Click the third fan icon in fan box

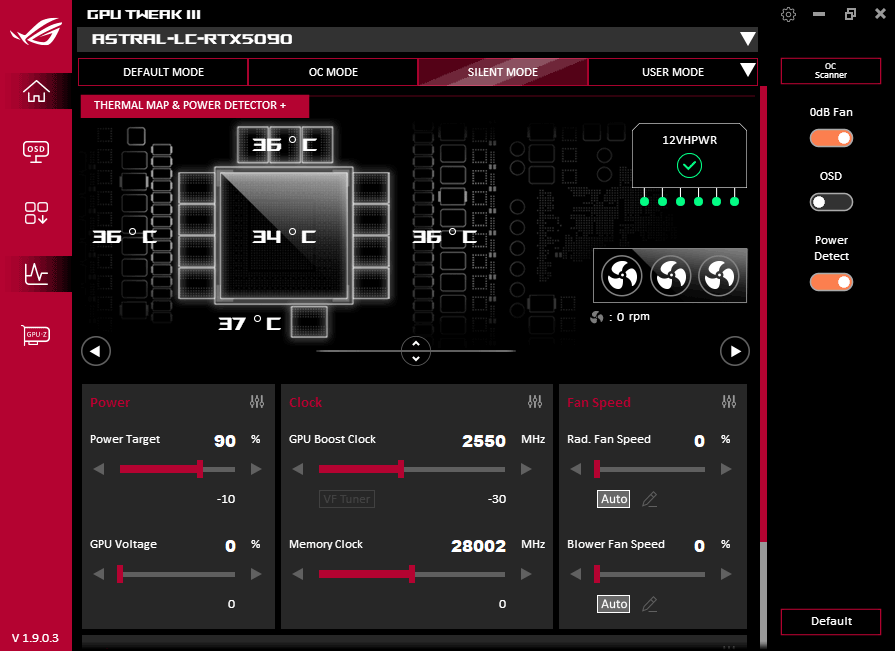[x=719, y=276]
